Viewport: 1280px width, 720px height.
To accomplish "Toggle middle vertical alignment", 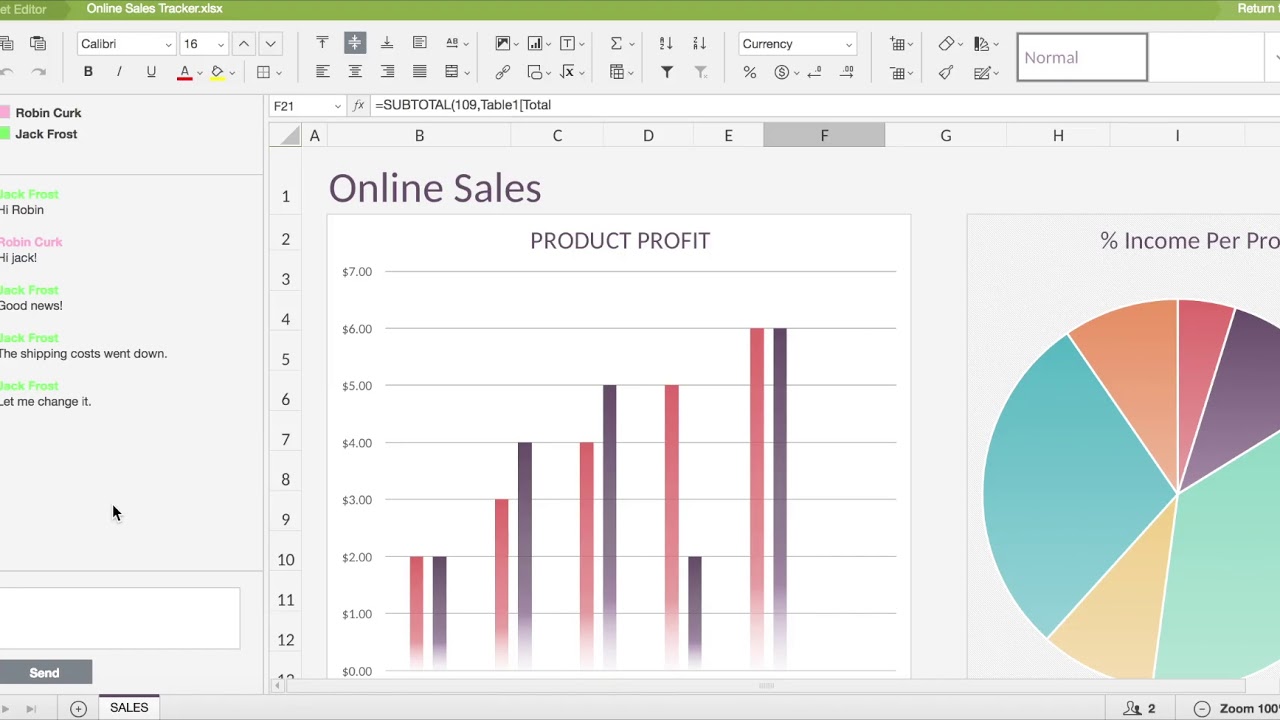I will click(355, 43).
